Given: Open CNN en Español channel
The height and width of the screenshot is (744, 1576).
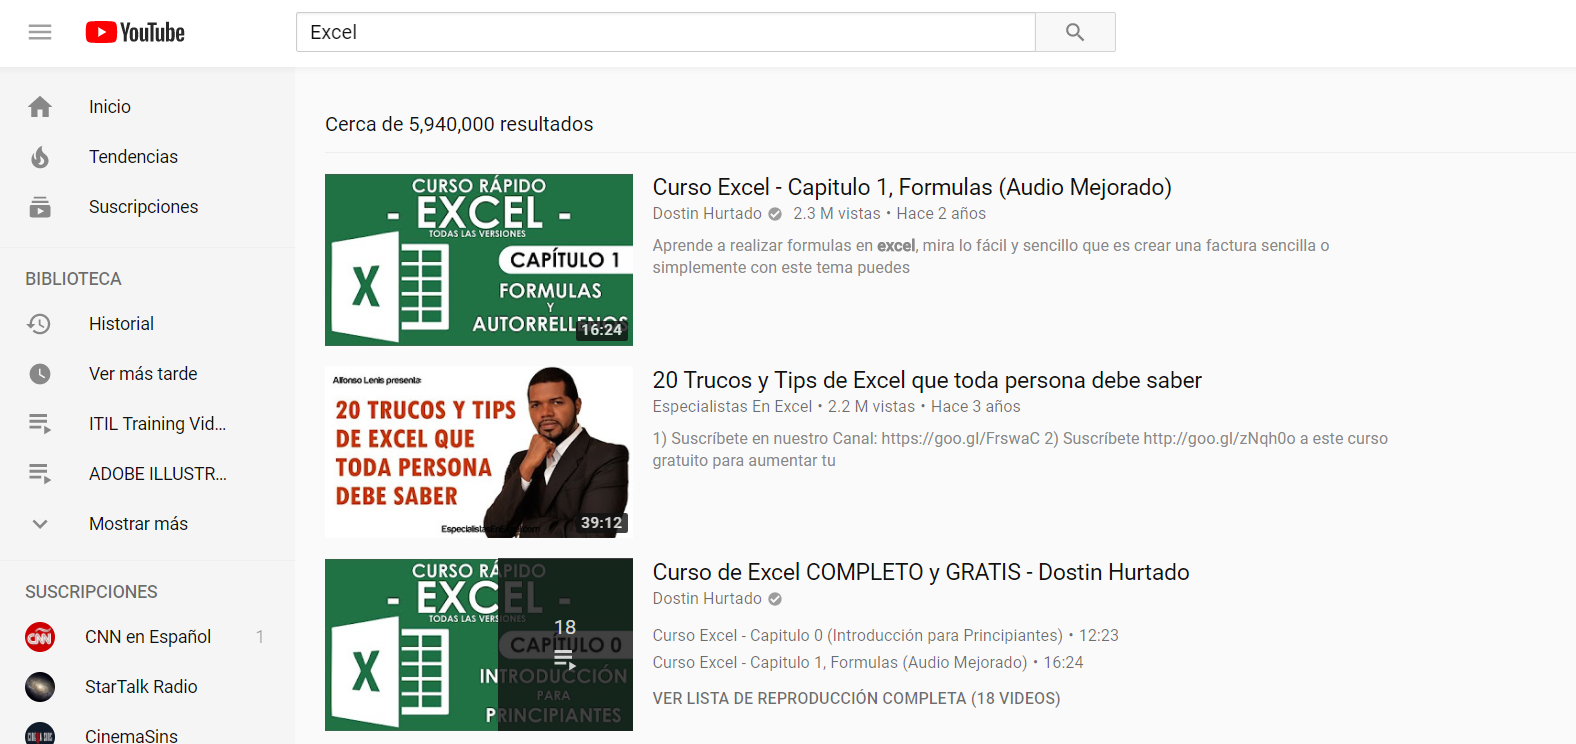Looking at the screenshot, I should [x=148, y=637].
